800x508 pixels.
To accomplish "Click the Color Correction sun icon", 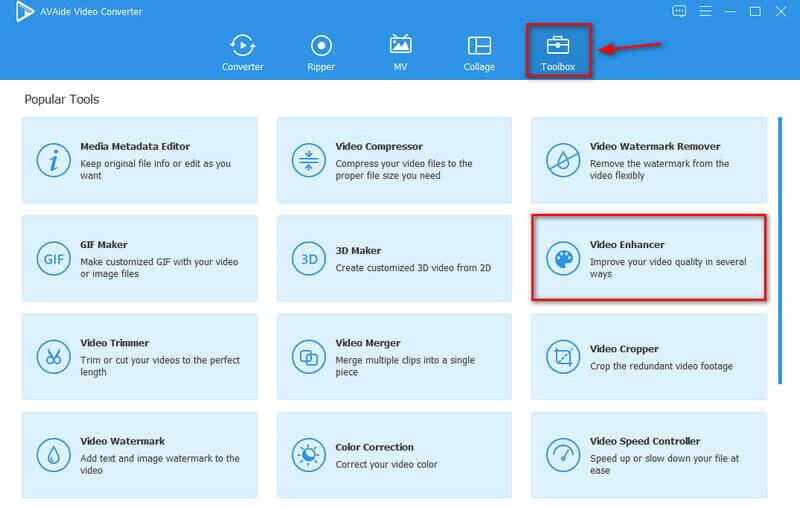I will click(x=308, y=455).
